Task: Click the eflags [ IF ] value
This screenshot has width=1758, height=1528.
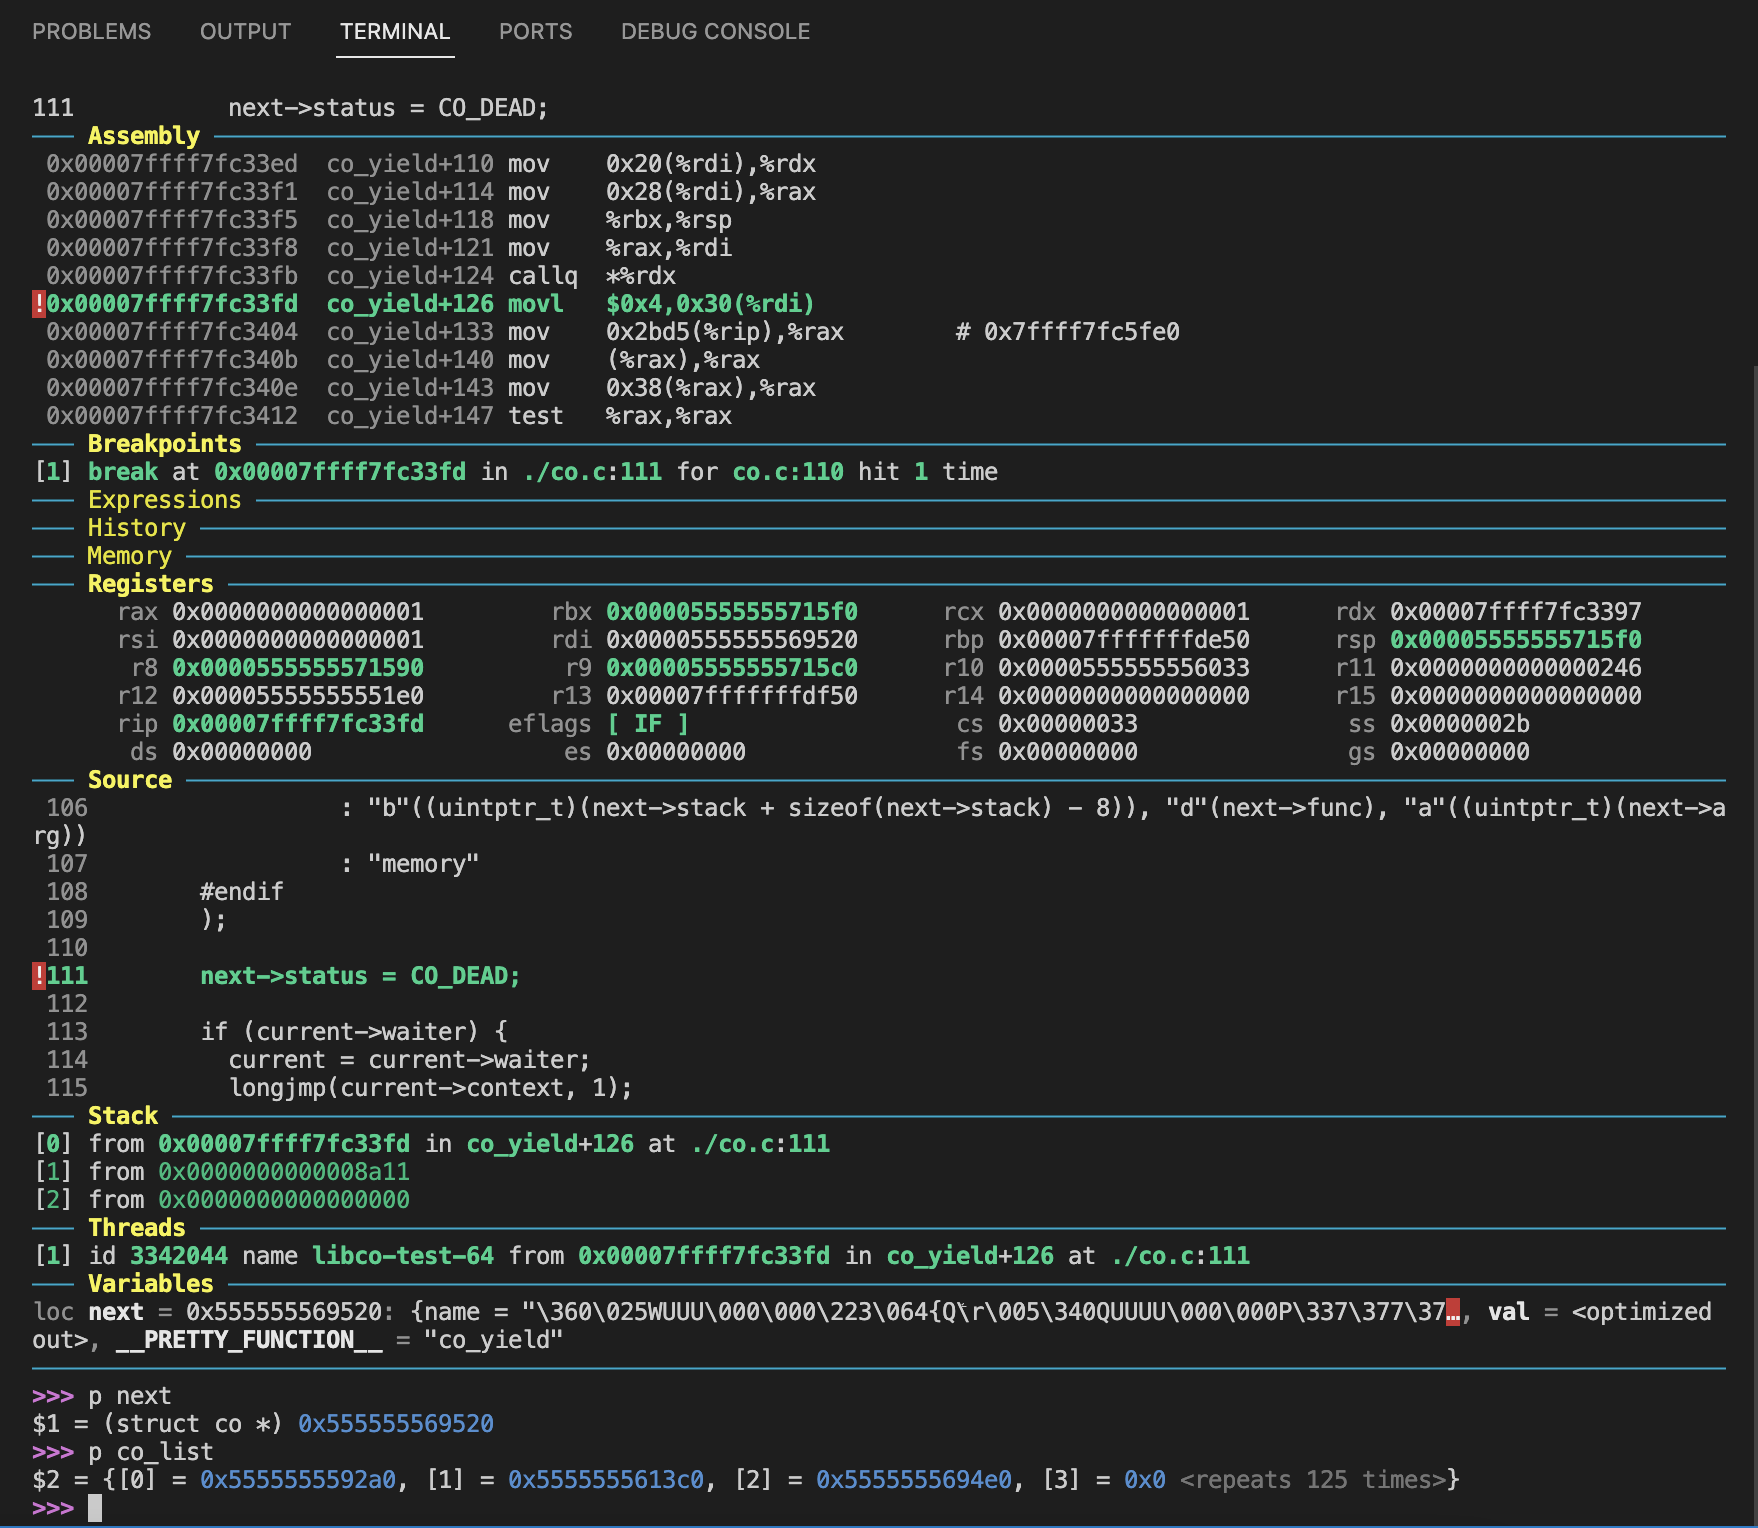Action: pyautogui.click(x=648, y=723)
